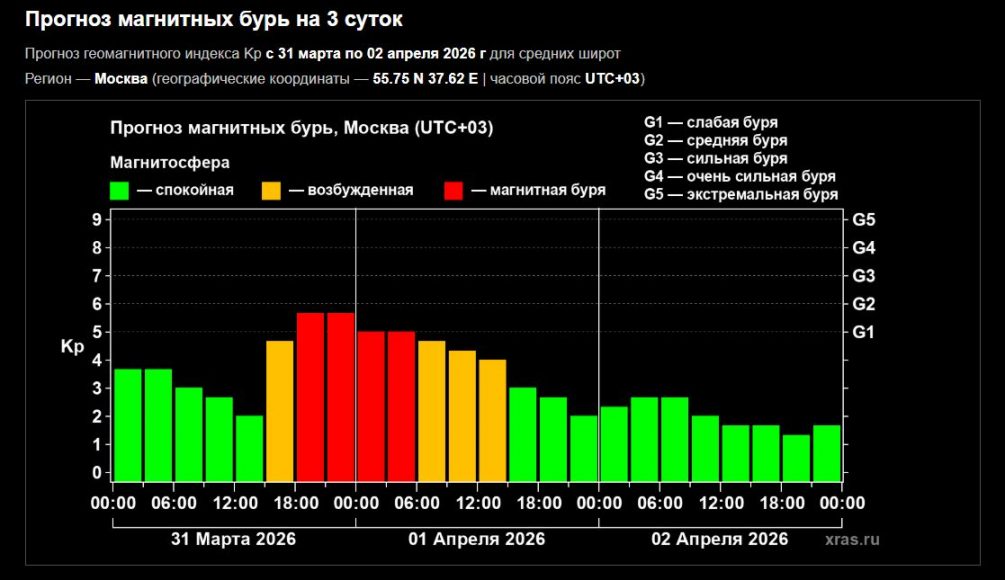The image size is (1005, 580).
Task: Click the only orange bar on 31 March
Action: coord(280,410)
